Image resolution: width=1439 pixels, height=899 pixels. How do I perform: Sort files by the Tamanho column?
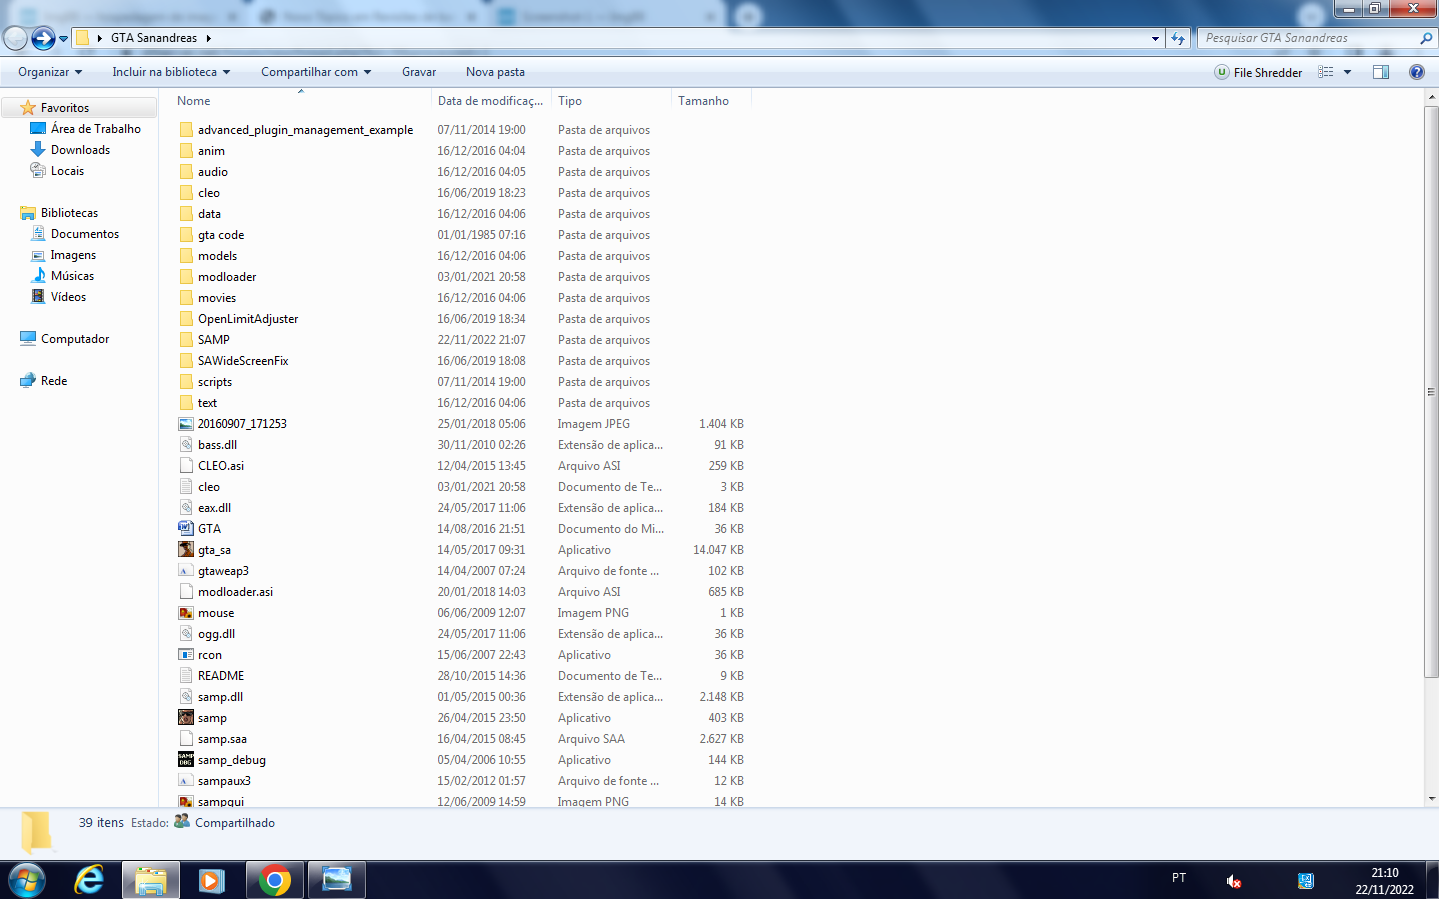[x=711, y=101]
